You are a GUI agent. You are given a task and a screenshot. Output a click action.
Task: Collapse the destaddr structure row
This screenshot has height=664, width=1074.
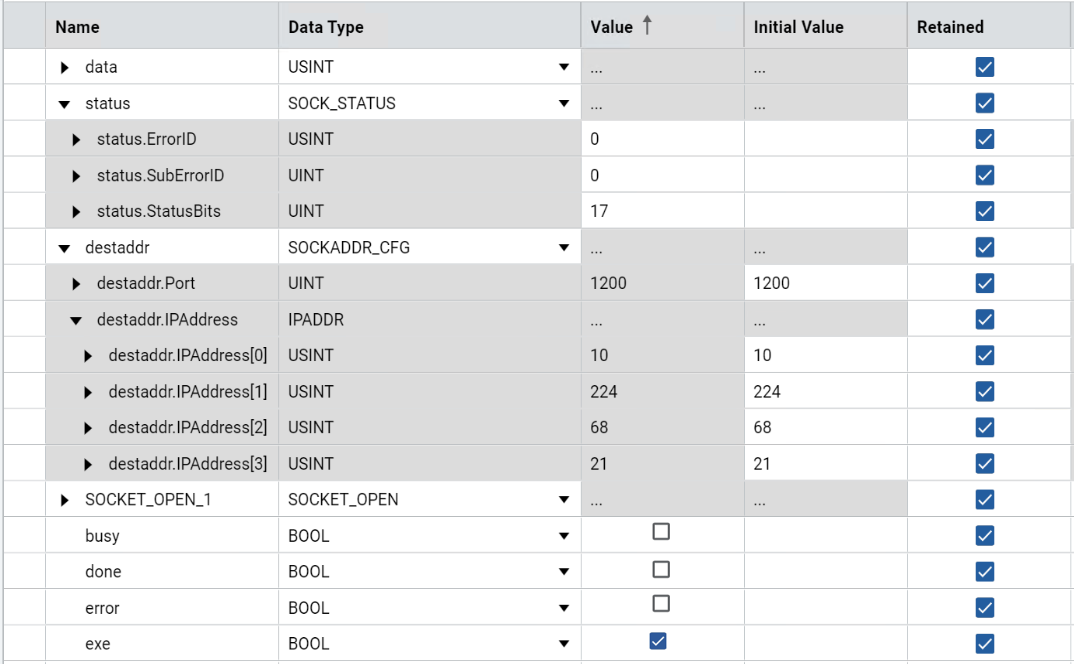coord(66,248)
